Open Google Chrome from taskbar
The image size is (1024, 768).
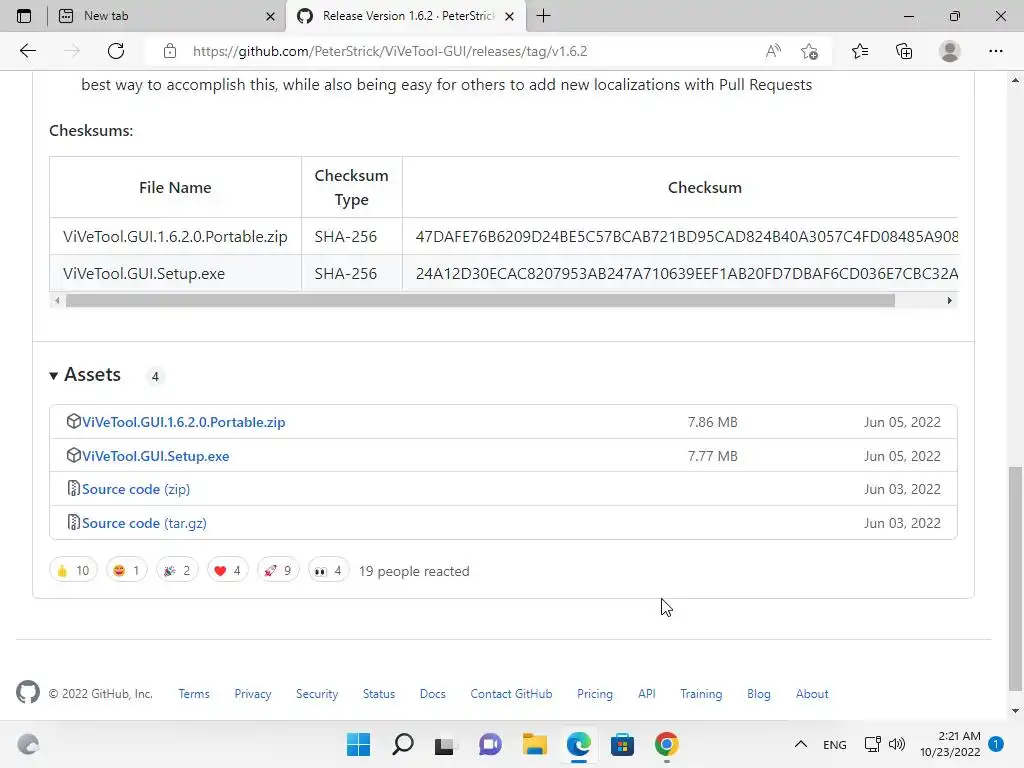pyautogui.click(x=666, y=744)
